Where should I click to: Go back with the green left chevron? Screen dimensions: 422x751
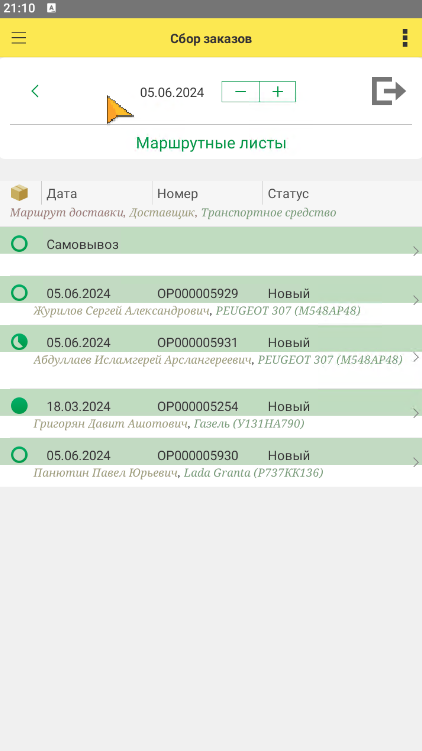tap(34, 91)
